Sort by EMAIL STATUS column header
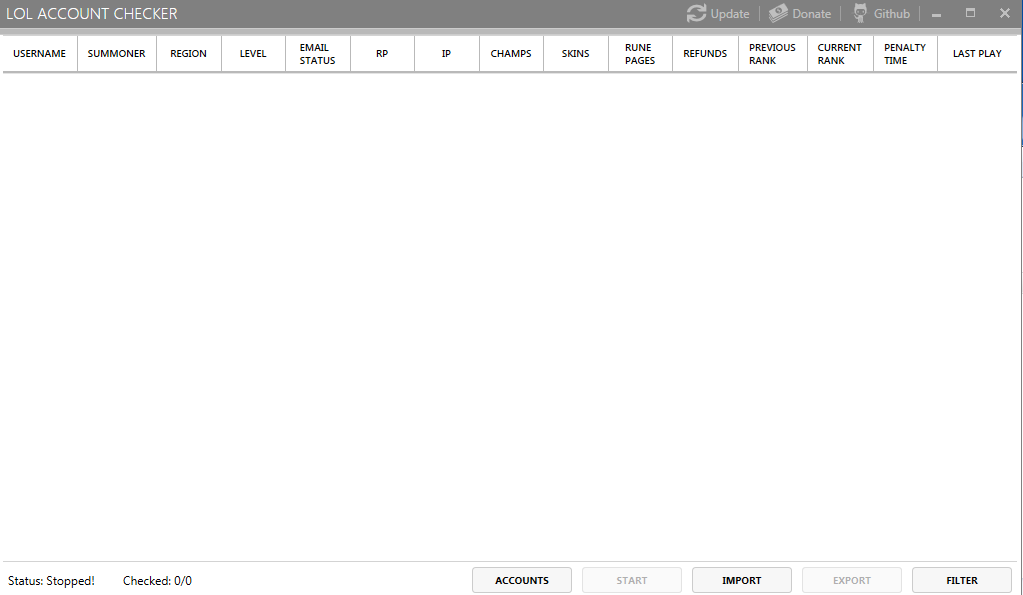The width and height of the screenshot is (1023, 595). click(318, 53)
